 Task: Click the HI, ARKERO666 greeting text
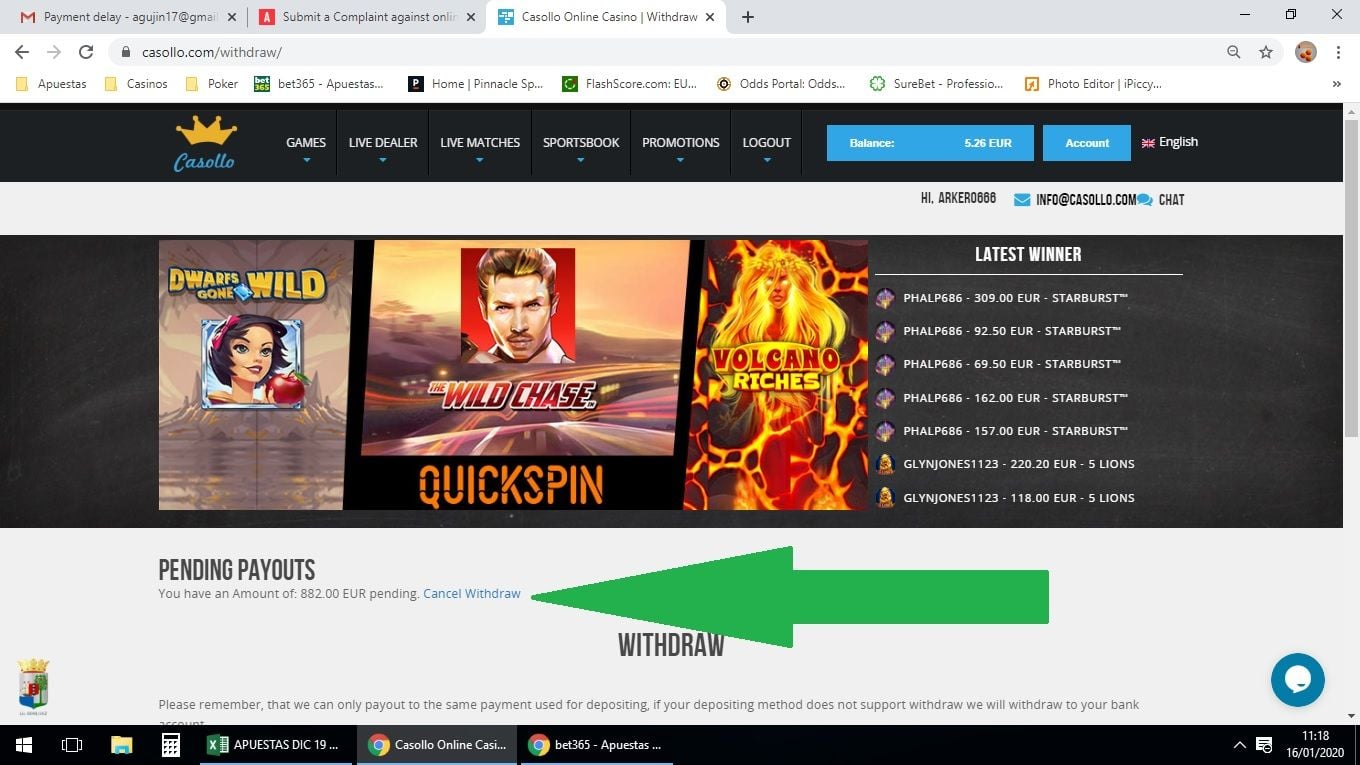(958, 199)
